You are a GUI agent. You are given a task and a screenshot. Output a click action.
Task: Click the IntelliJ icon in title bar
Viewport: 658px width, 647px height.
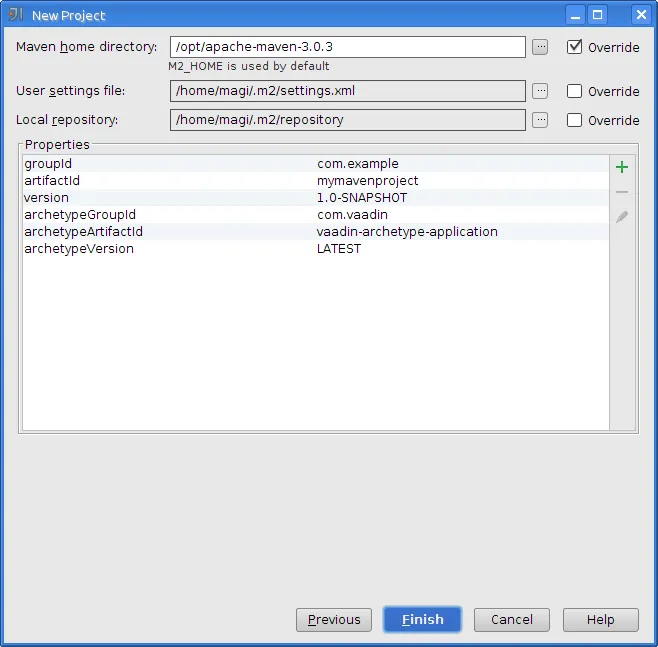coord(16,15)
